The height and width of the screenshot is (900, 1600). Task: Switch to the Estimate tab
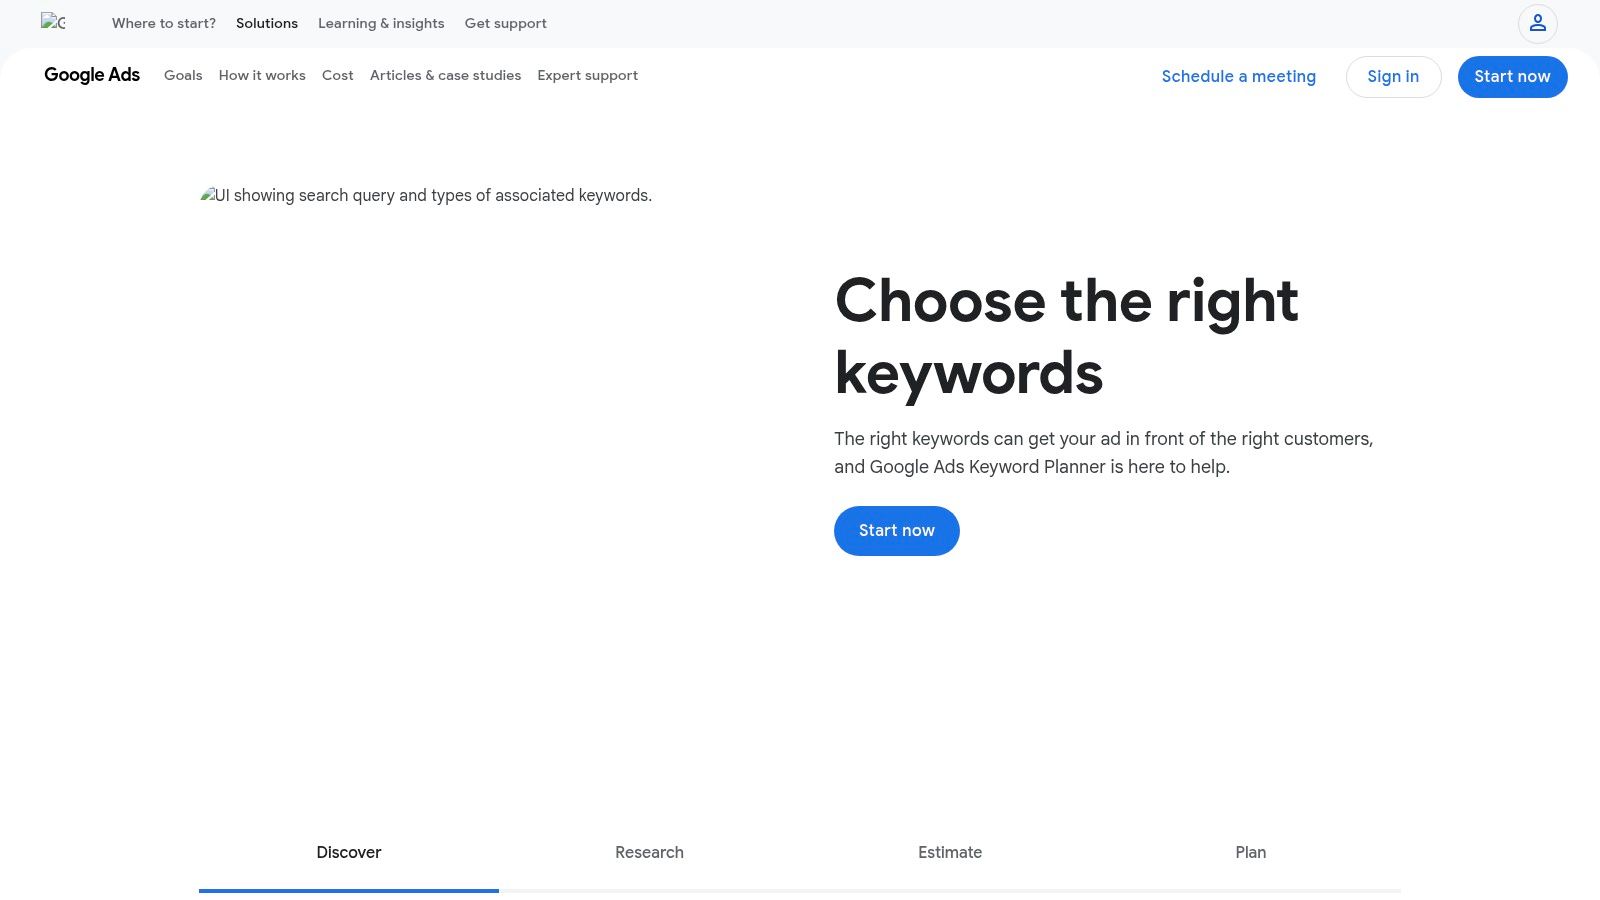[950, 853]
